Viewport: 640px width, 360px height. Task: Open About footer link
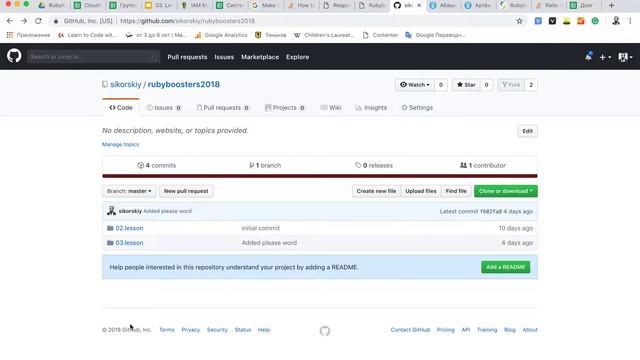click(x=530, y=330)
